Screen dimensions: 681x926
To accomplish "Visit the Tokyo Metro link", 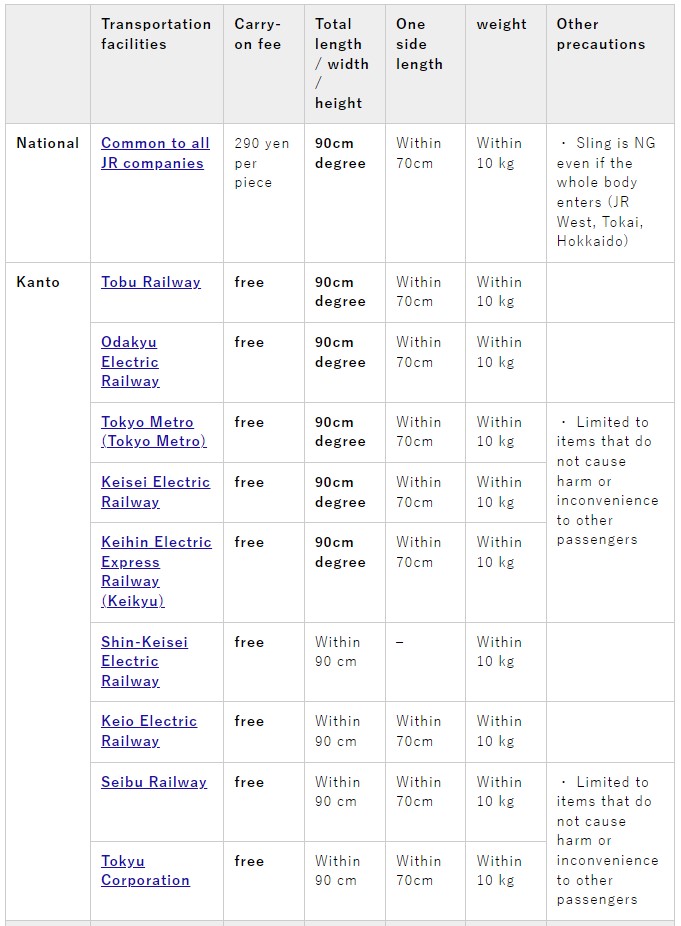I will pyautogui.click(x=154, y=432).
